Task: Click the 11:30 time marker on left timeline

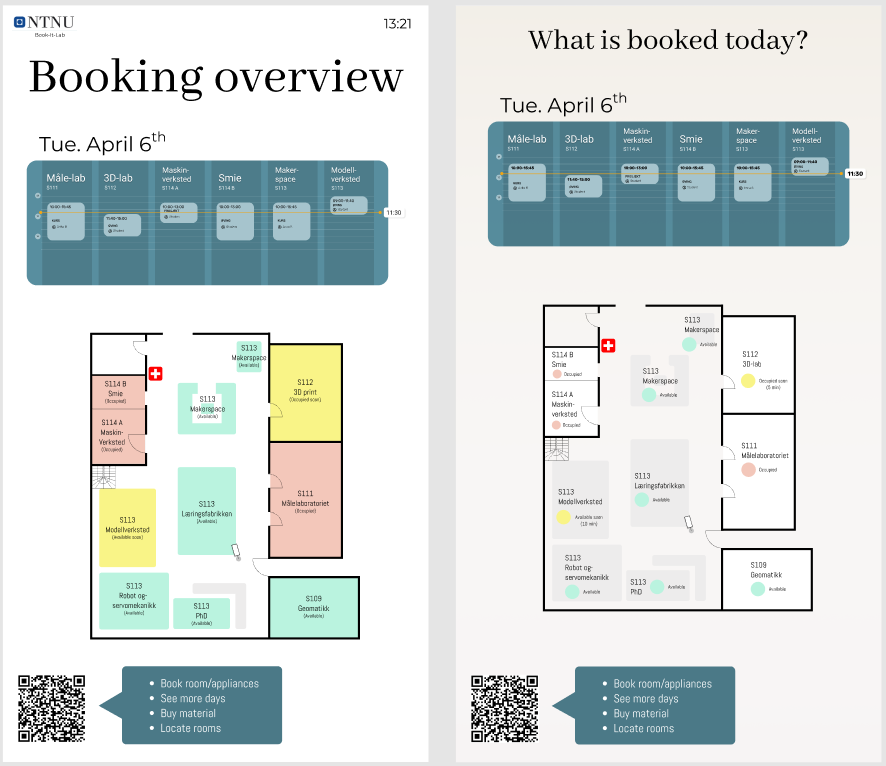Action: coord(394,212)
